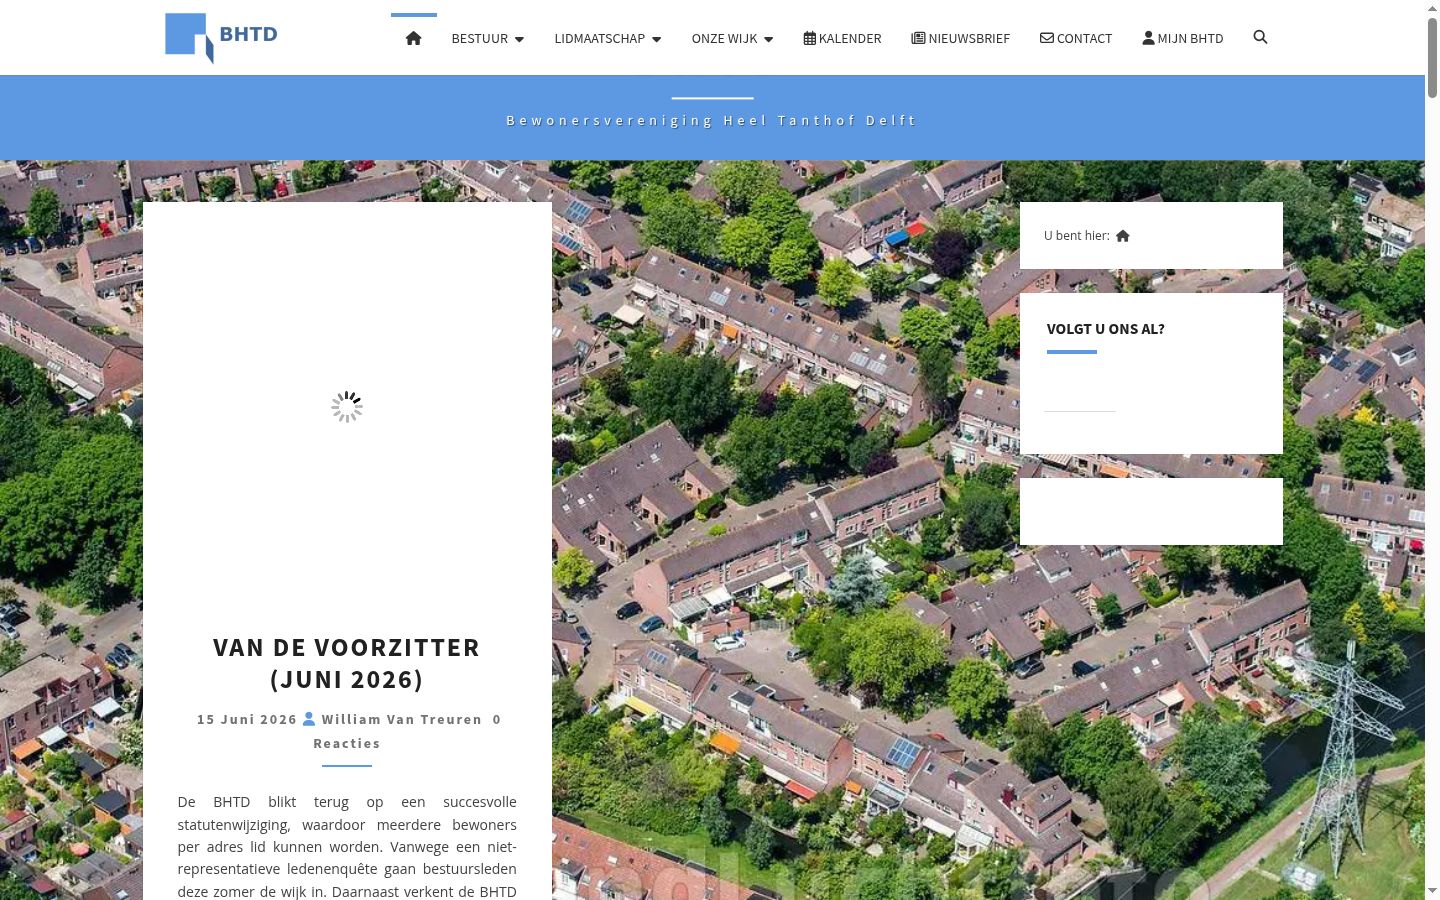The image size is (1440, 900).
Task: Open the Kalender menu item
Action: (842, 38)
